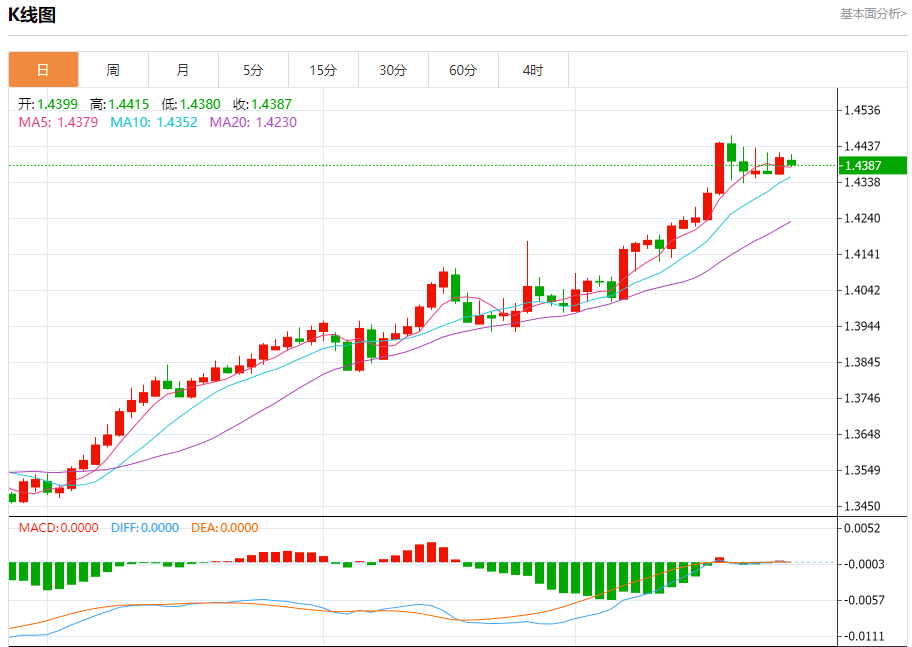Select the 日 daily chart tab
Image resolution: width=912 pixels, height=647 pixels.
[x=43, y=70]
